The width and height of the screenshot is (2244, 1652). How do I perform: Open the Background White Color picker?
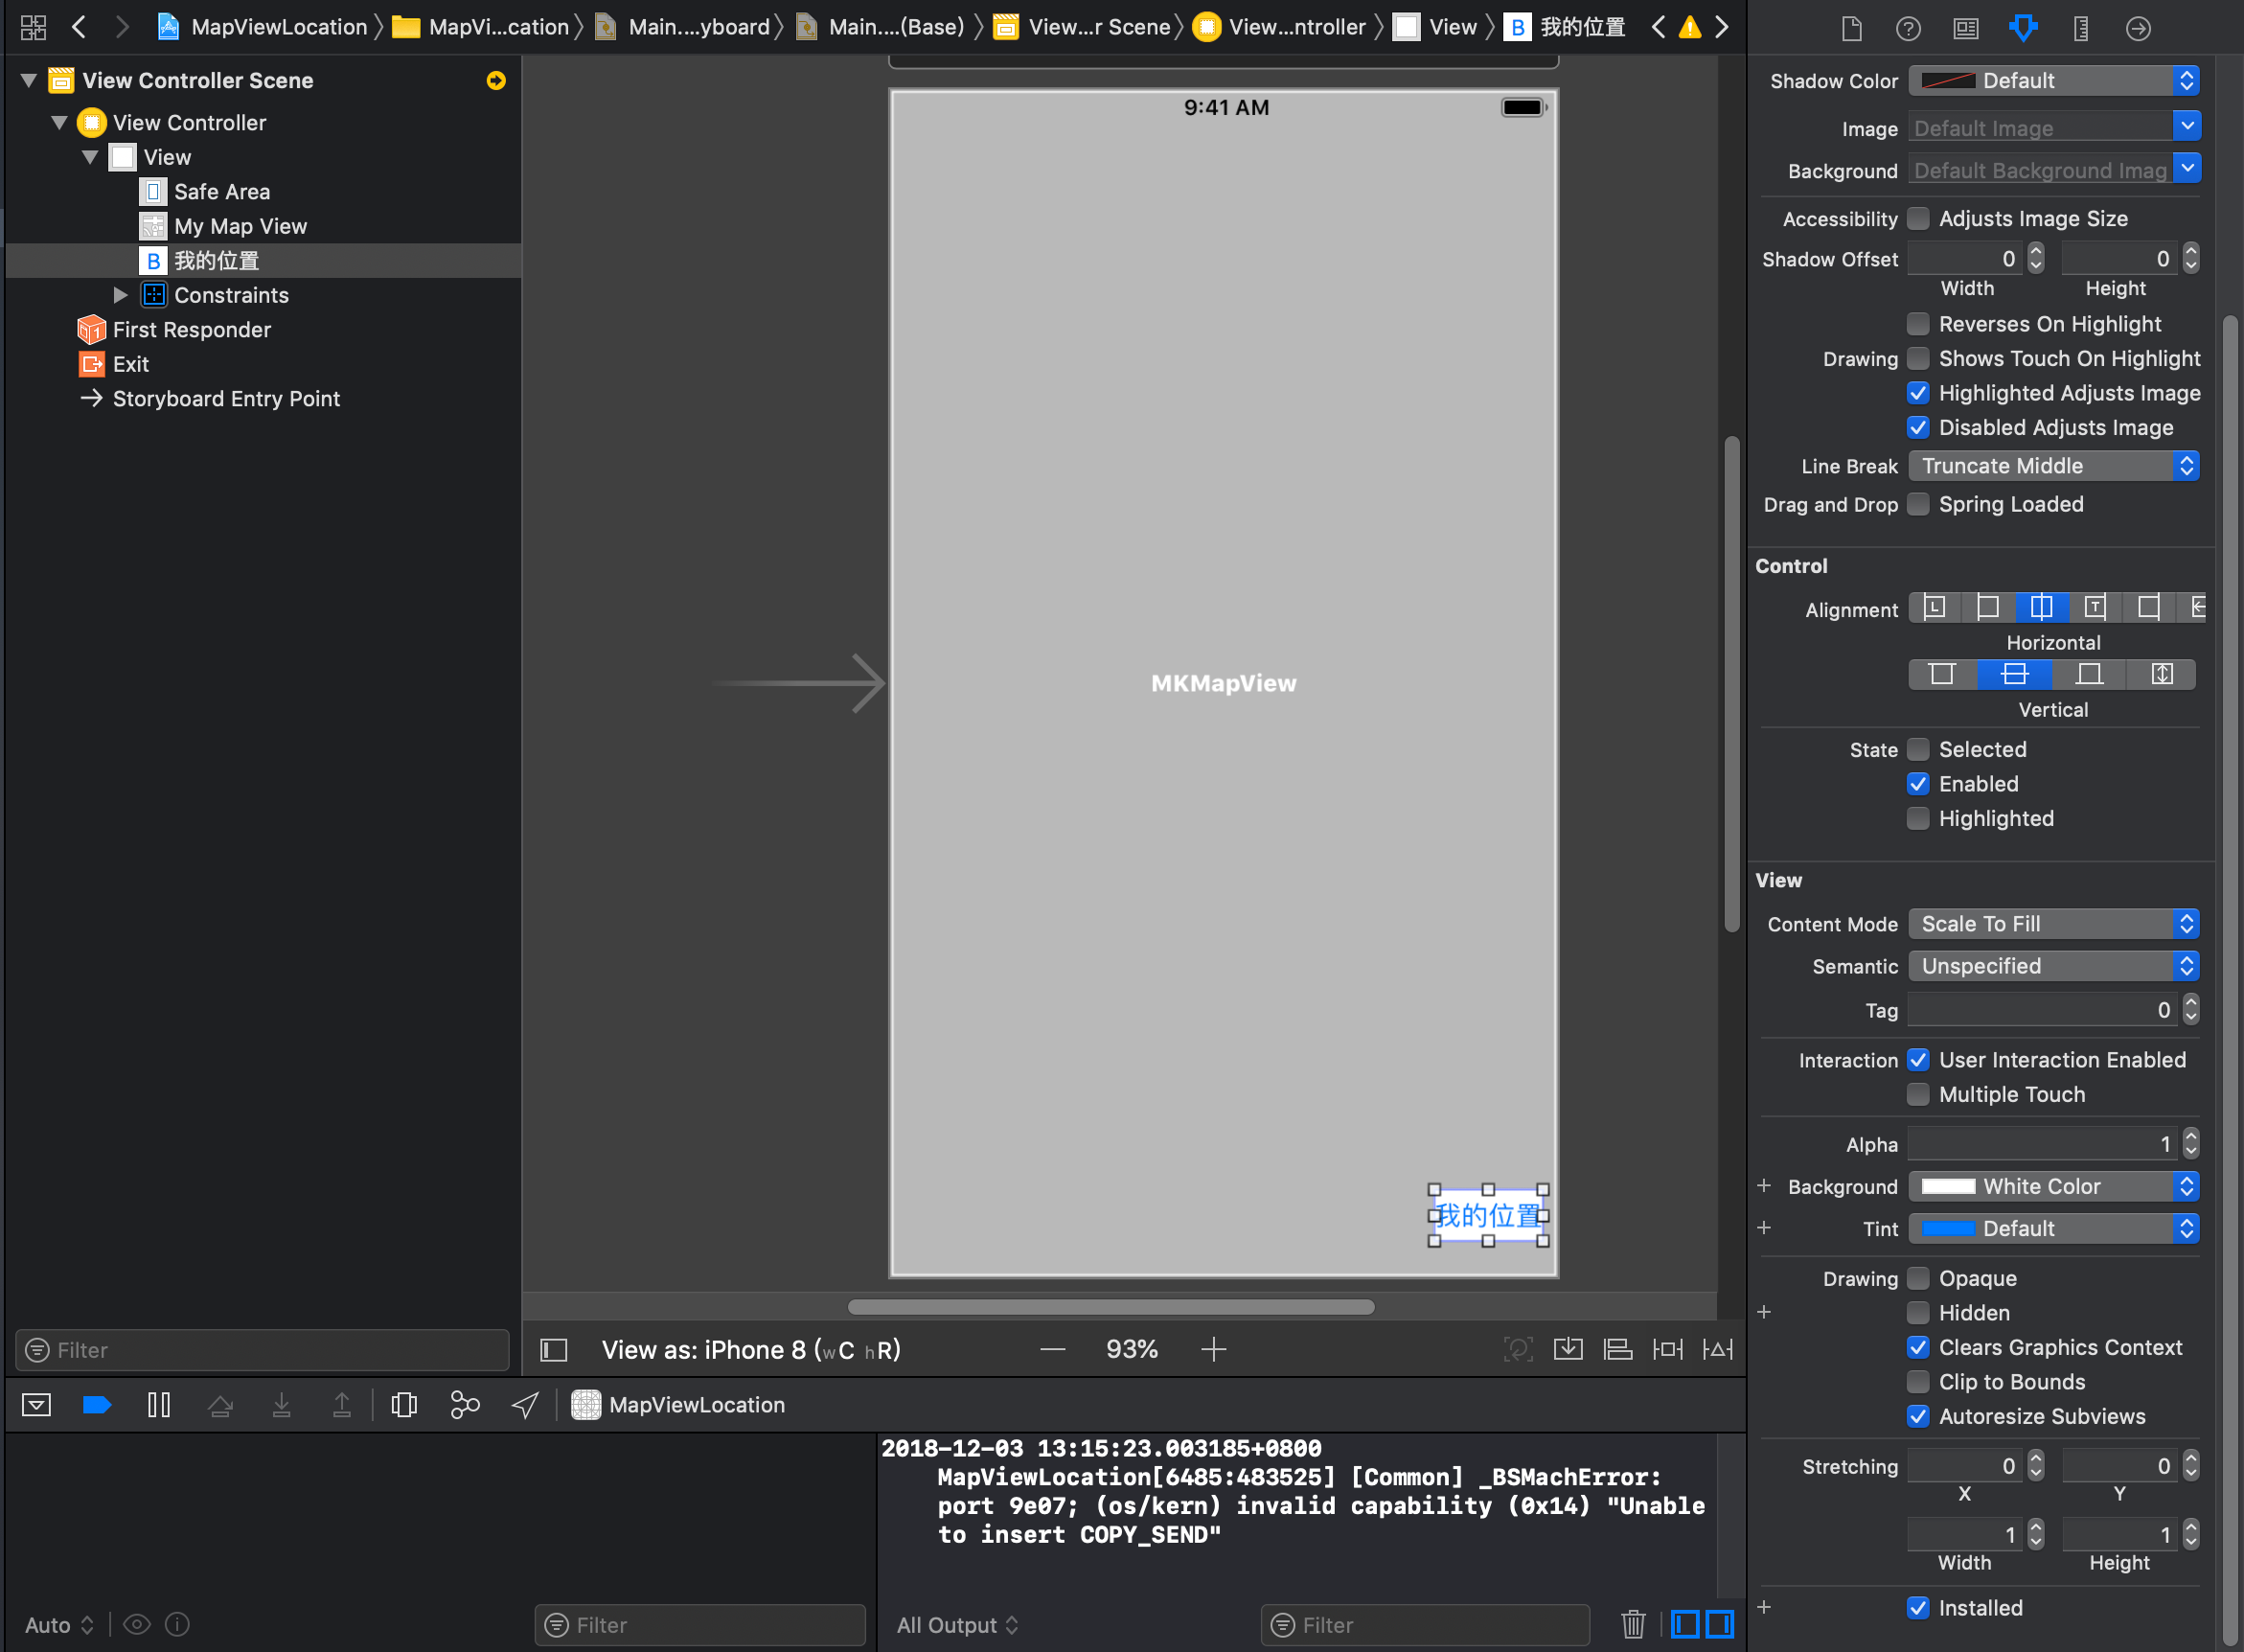(x=2053, y=1186)
